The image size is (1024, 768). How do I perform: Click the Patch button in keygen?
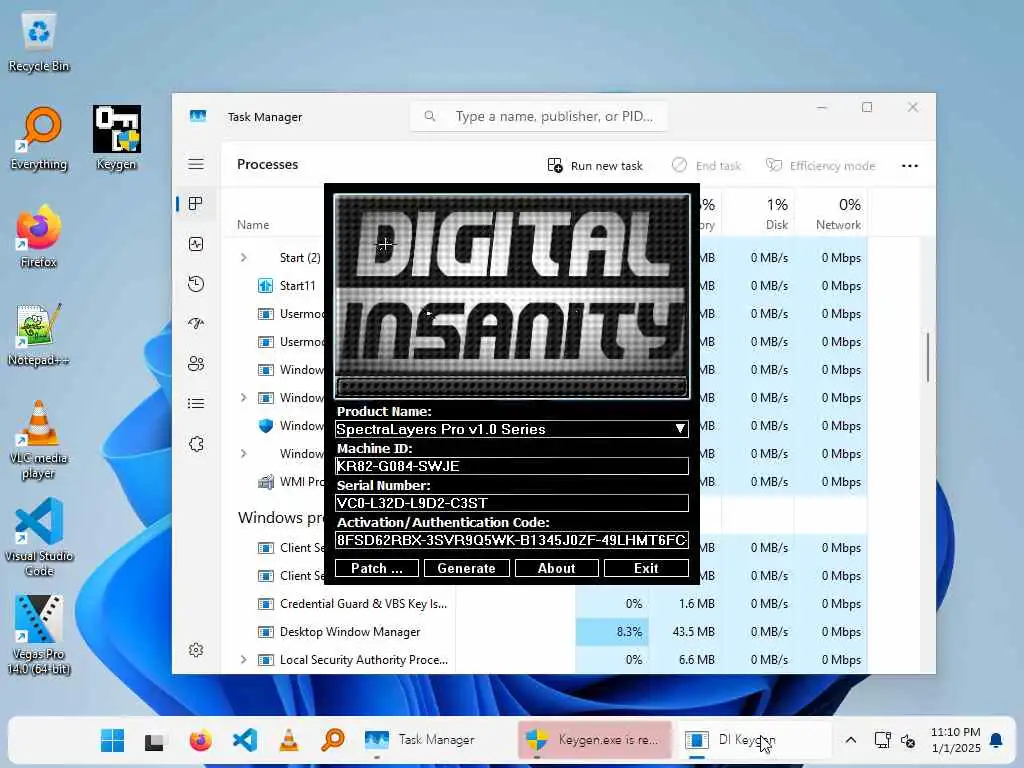click(377, 568)
